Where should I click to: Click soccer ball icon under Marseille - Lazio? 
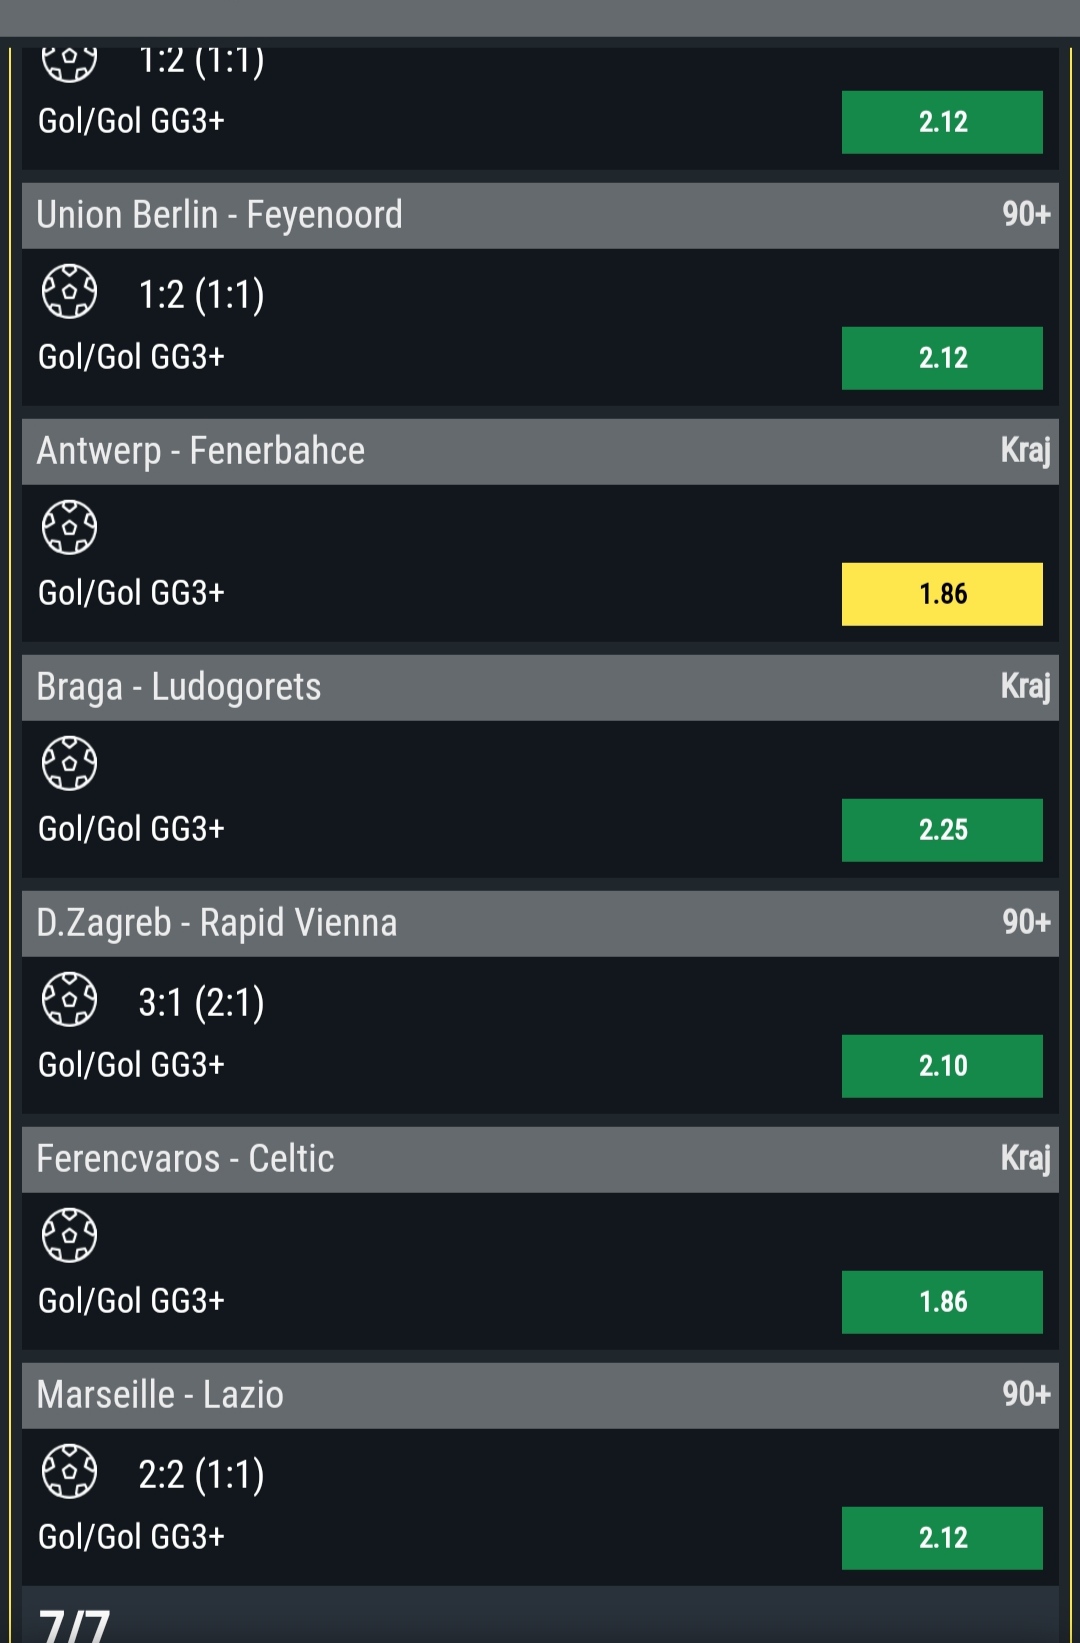69,1471
